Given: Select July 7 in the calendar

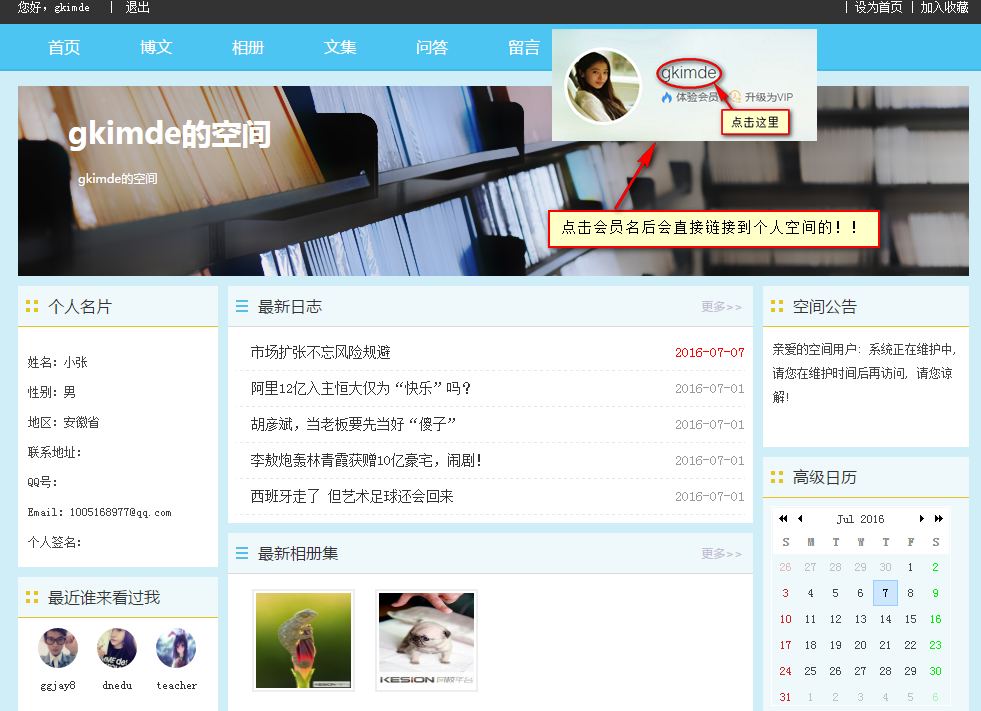Looking at the screenshot, I should [x=885, y=593].
